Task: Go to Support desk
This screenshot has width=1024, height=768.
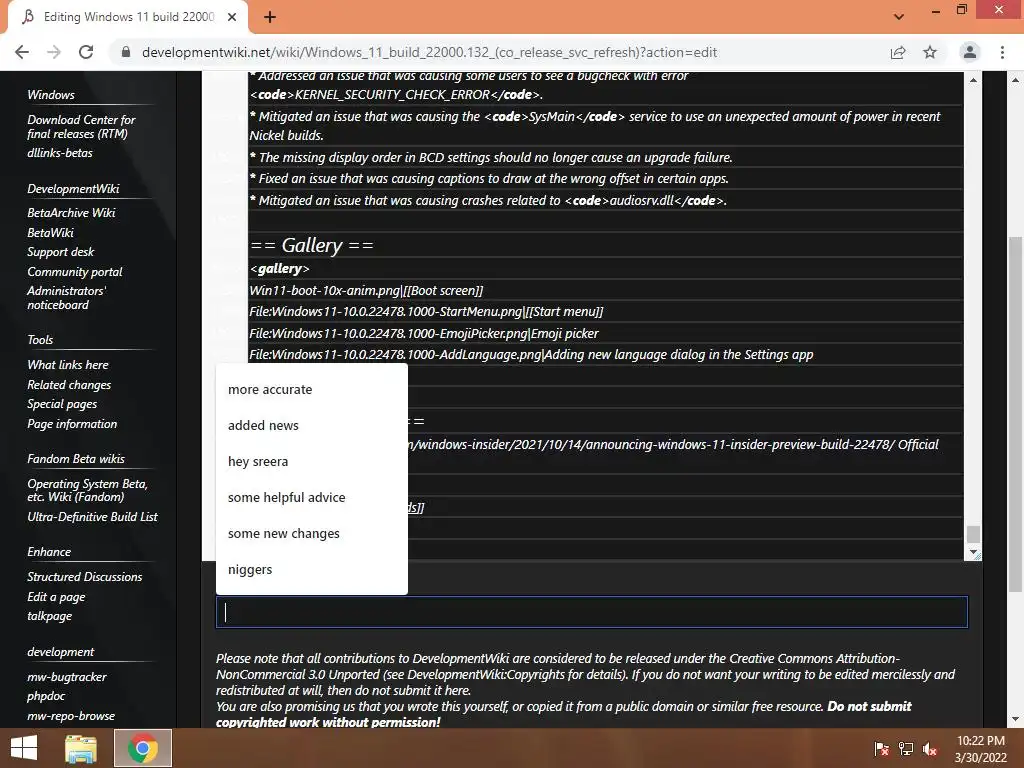Action: pos(60,252)
